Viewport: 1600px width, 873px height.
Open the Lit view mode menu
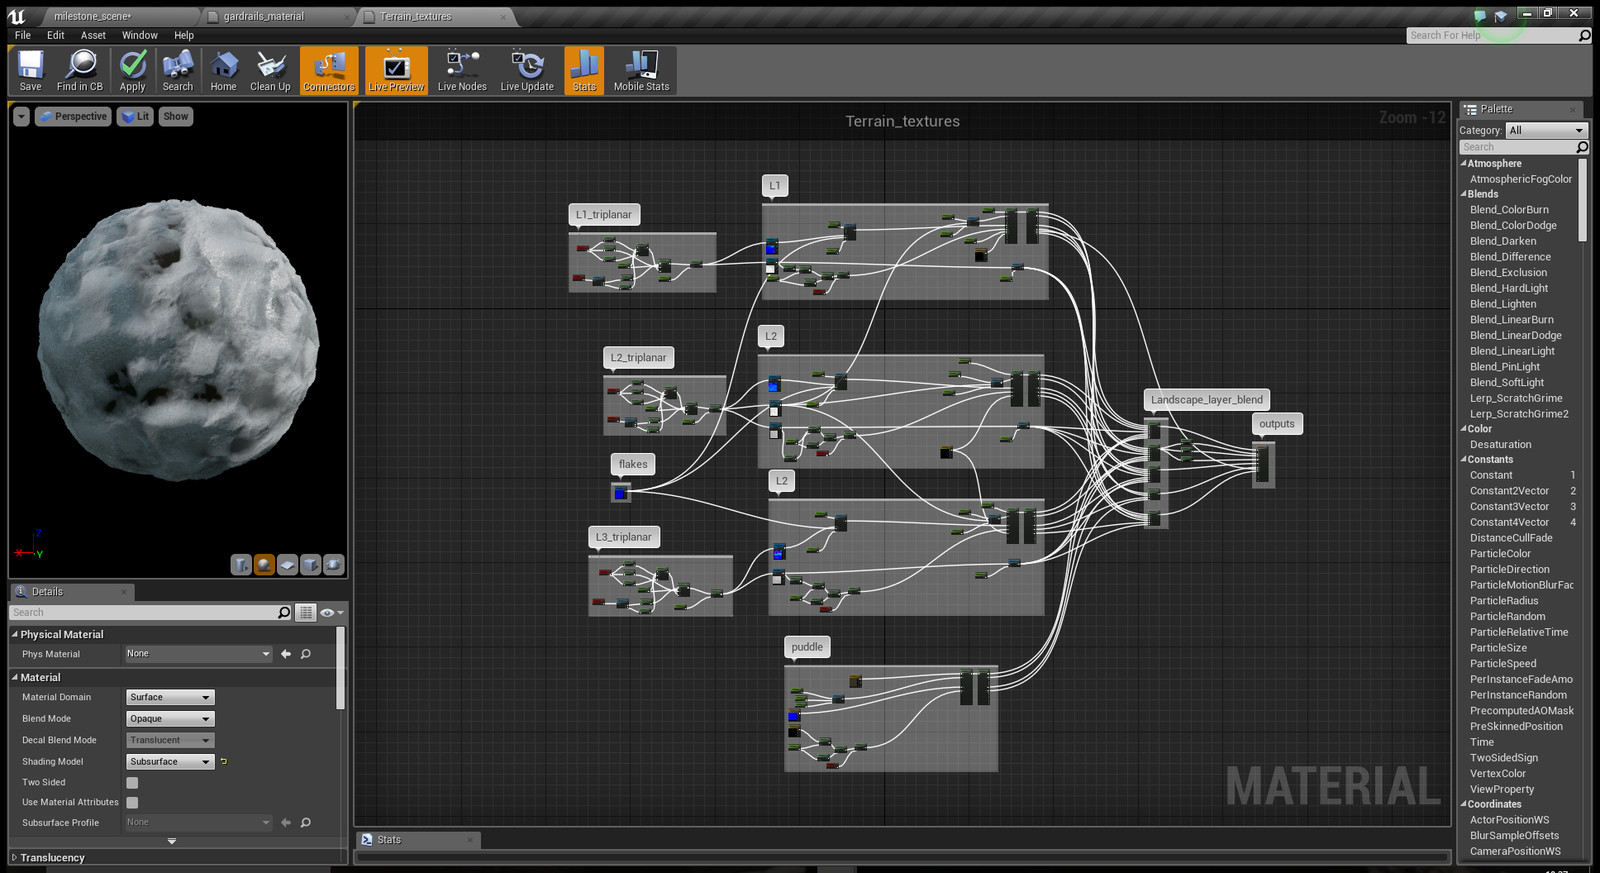pyautogui.click(x=135, y=116)
